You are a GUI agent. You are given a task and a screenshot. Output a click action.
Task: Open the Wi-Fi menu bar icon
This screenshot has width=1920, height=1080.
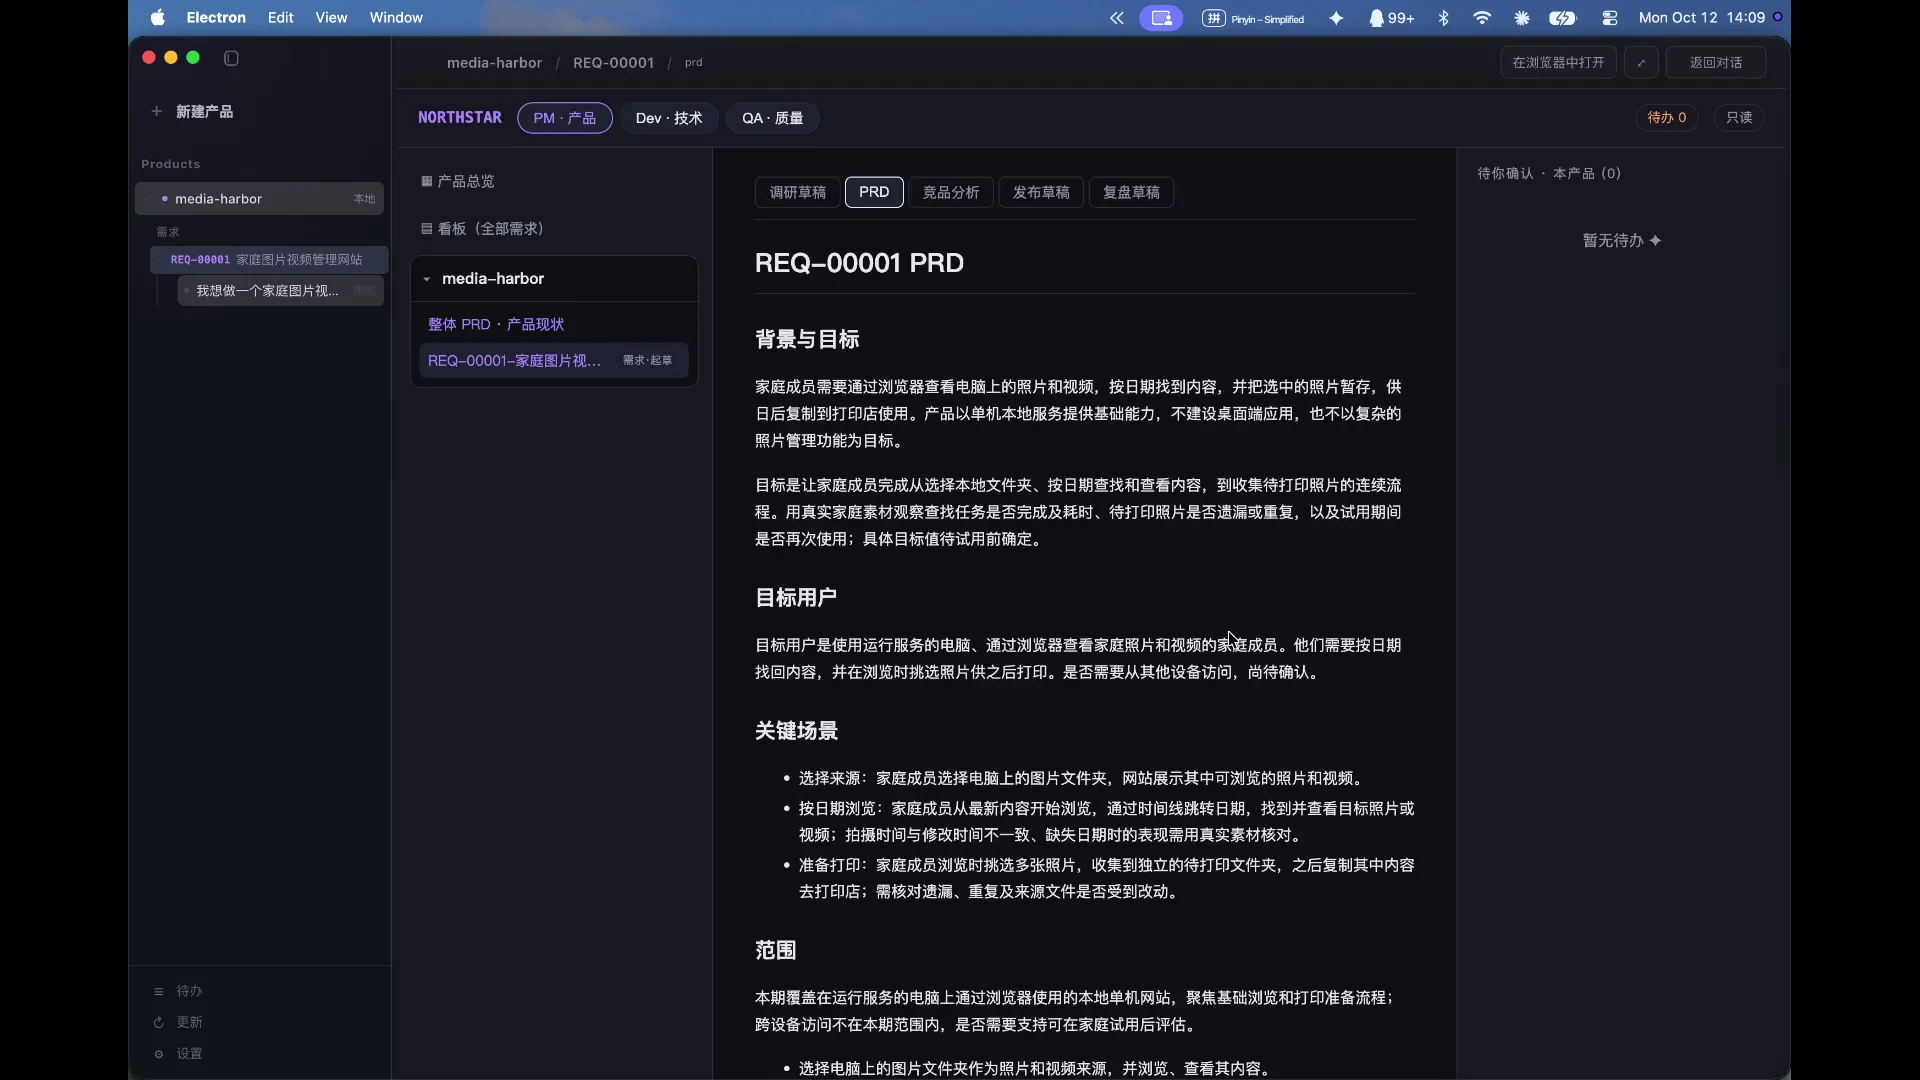[1482, 18]
